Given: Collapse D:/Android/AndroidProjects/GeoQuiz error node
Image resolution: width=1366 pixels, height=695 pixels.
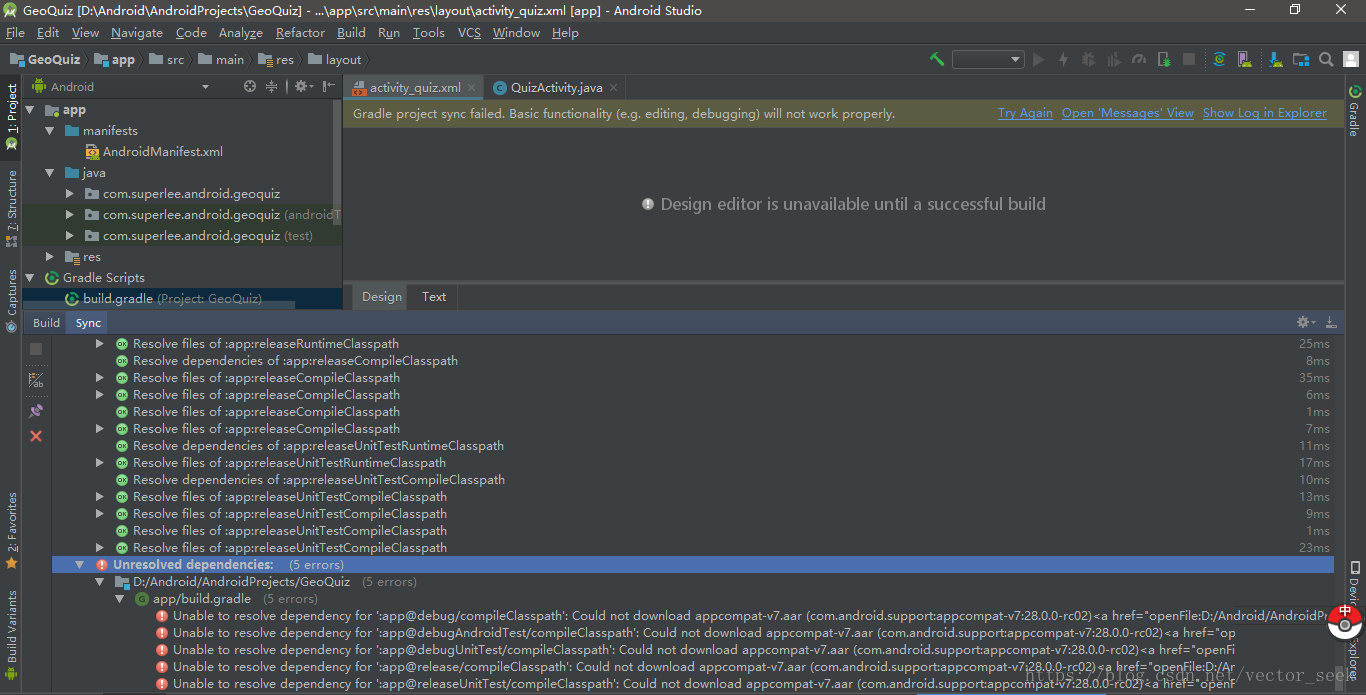Looking at the screenshot, I should [x=99, y=582].
